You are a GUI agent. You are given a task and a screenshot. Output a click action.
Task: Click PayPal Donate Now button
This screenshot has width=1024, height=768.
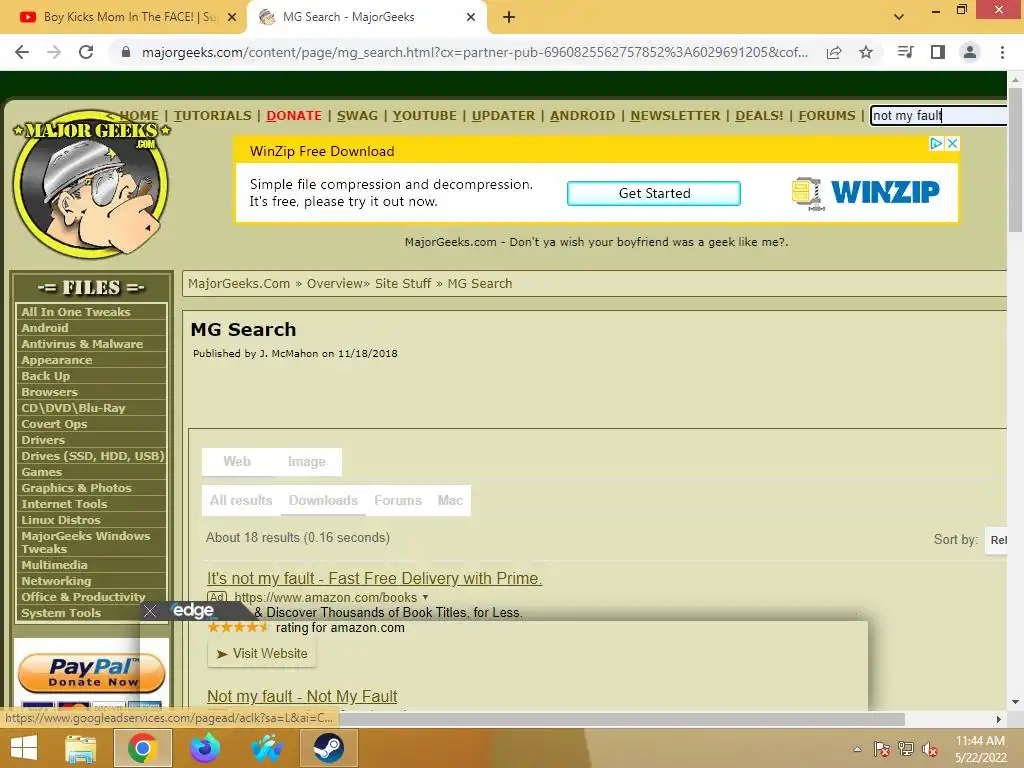click(91, 673)
